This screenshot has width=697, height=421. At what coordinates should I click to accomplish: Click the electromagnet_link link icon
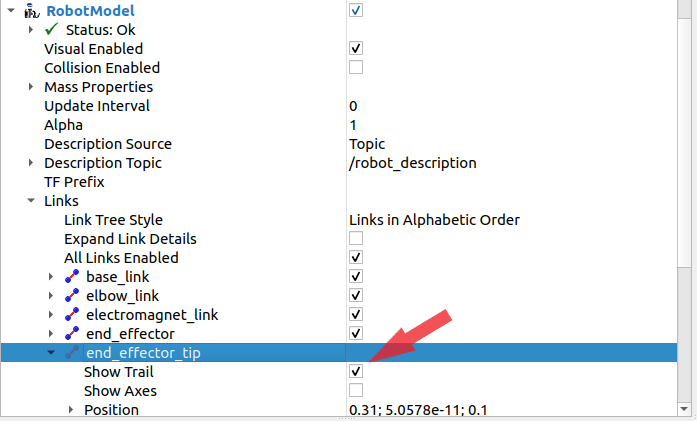coord(72,315)
